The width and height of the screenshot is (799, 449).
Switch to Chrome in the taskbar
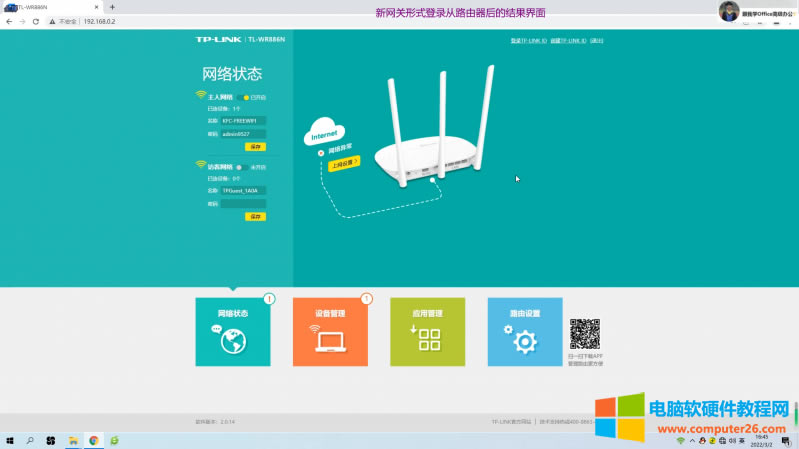94,440
